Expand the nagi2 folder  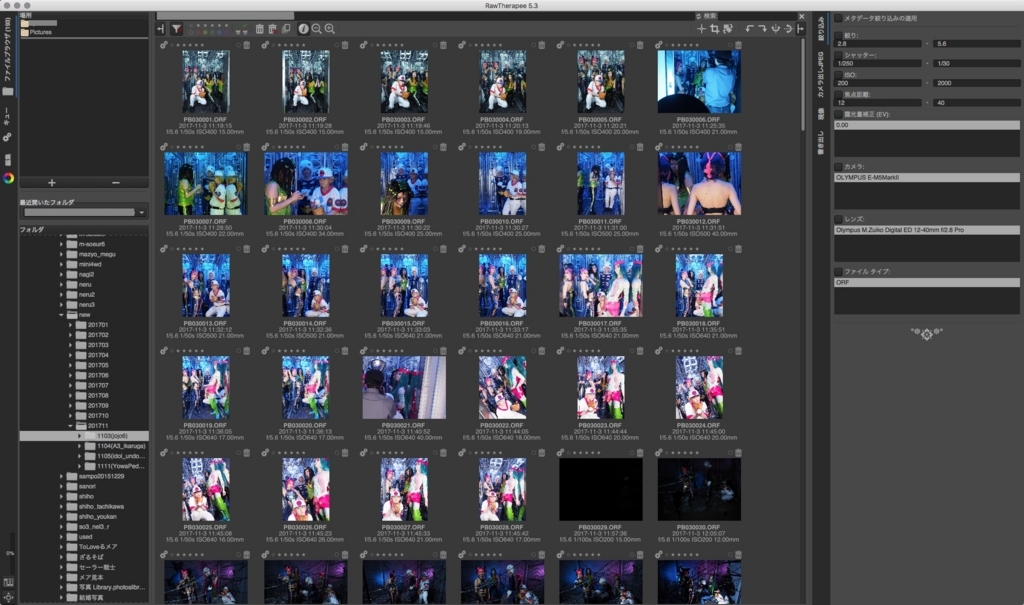click(61, 274)
